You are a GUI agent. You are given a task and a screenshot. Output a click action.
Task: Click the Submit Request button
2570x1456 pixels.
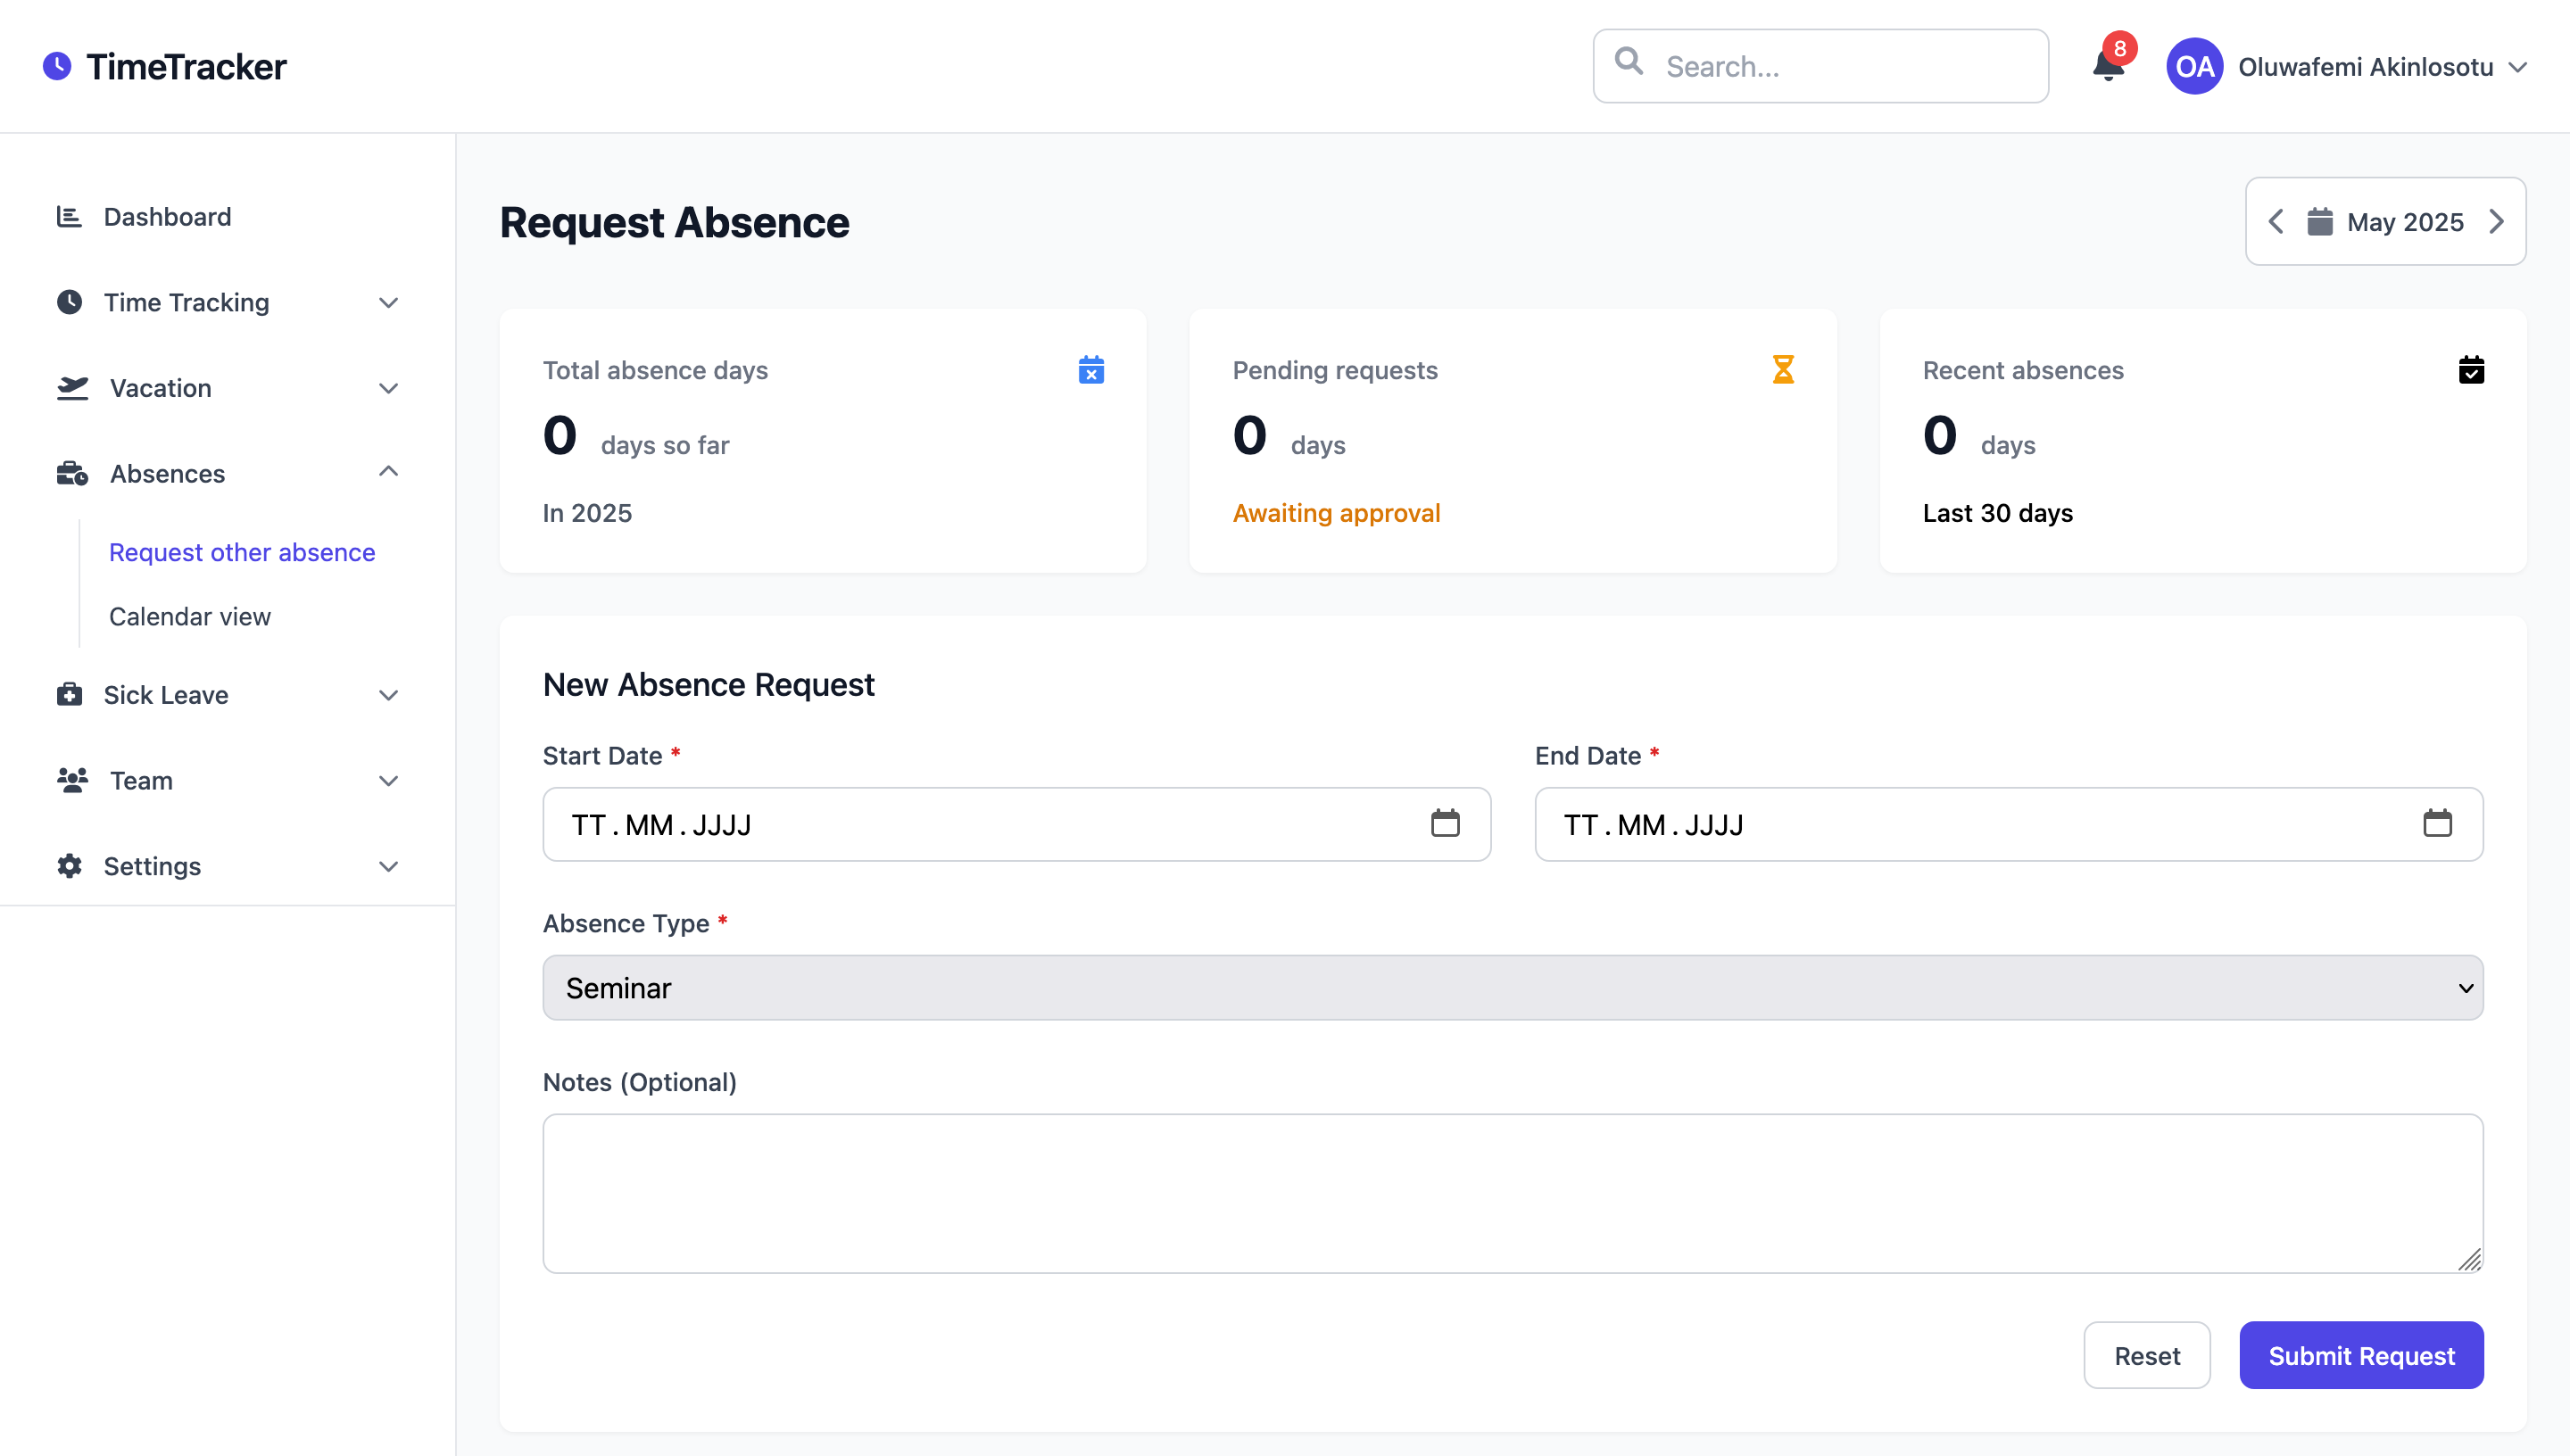2361,1355
